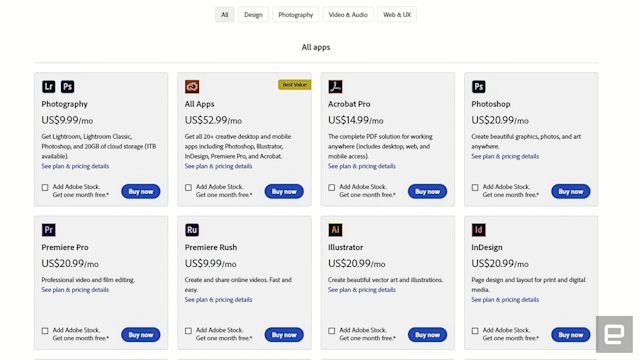
Task: Buy now the All Apps plan
Action: [284, 191]
